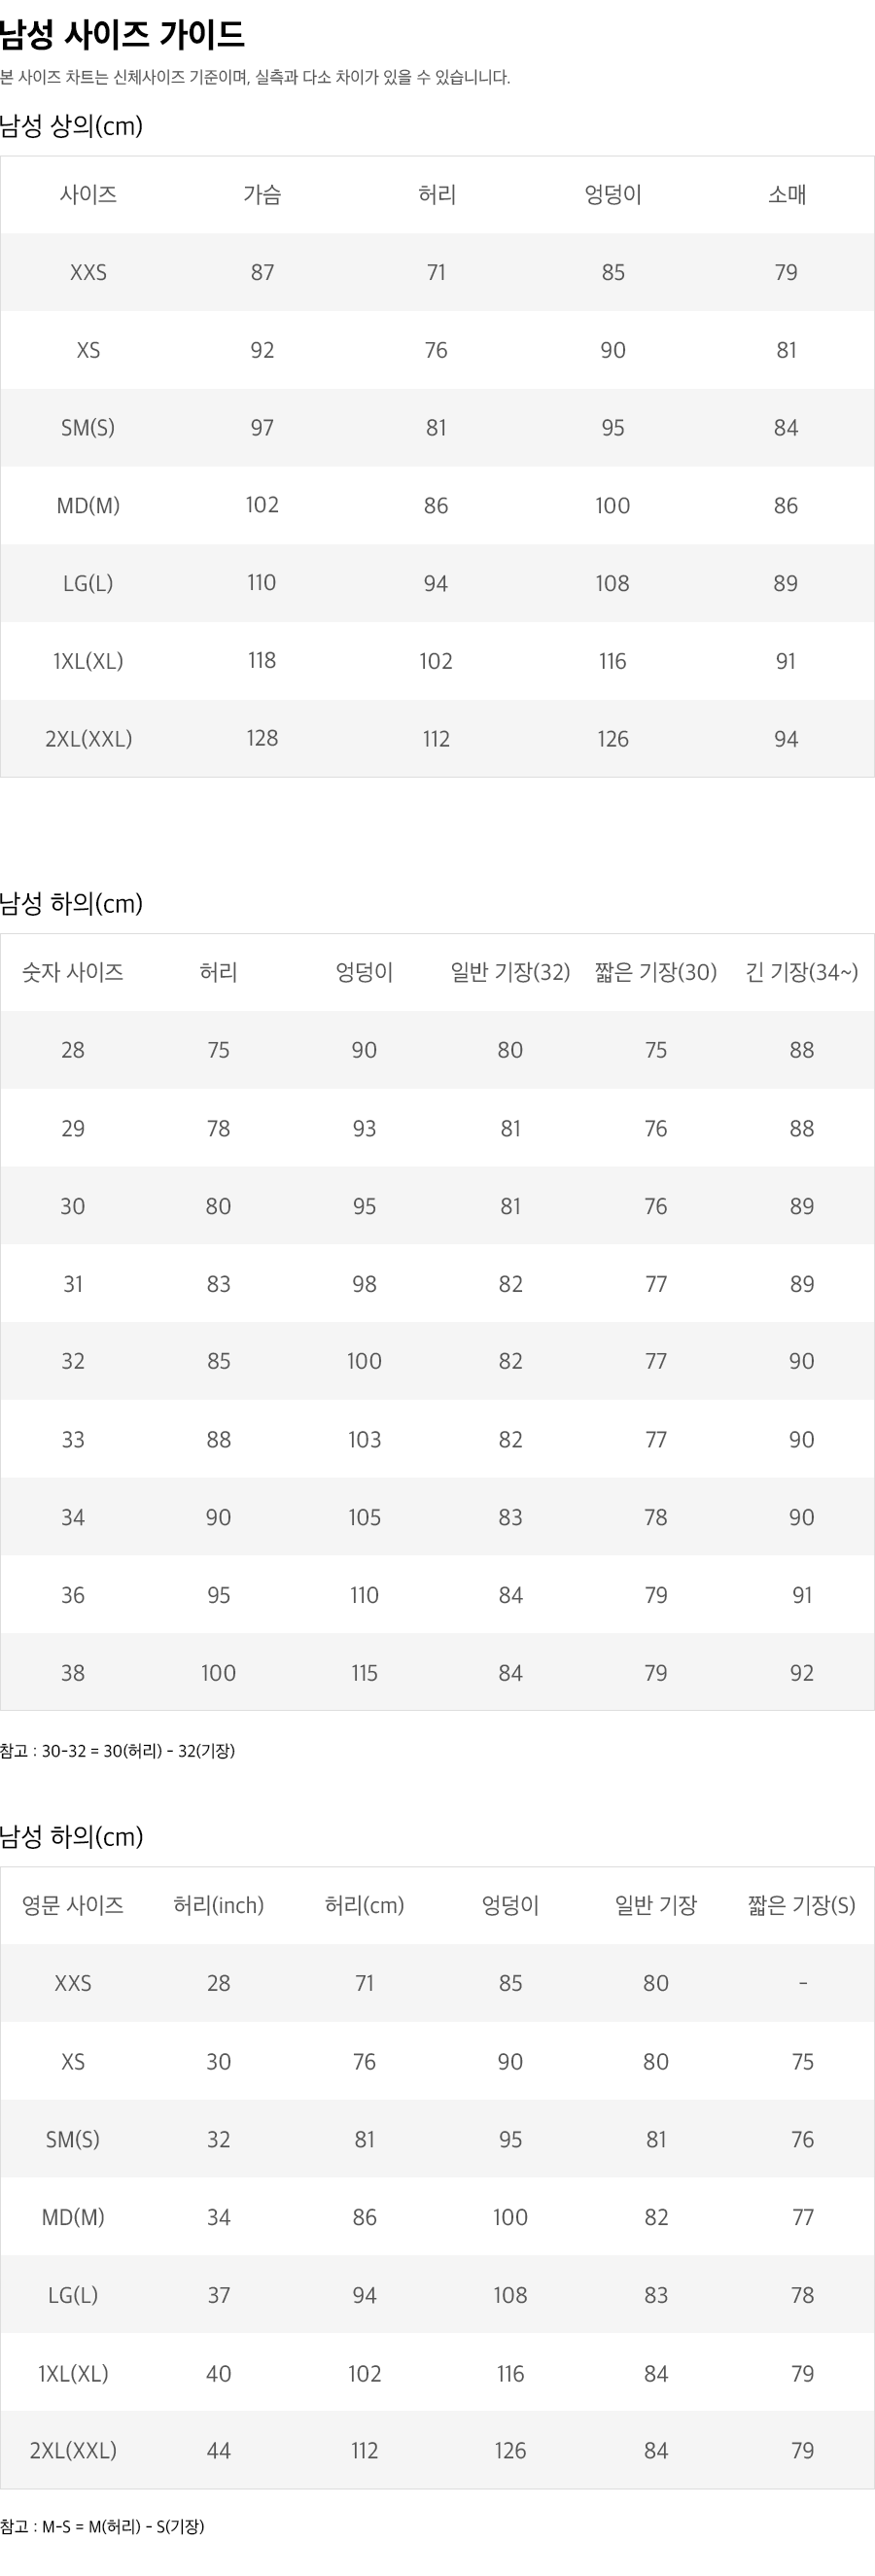Select the 2XL(XXL) row in tops table
Viewport: 875px width, 2576px height.
pyautogui.click(x=437, y=739)
